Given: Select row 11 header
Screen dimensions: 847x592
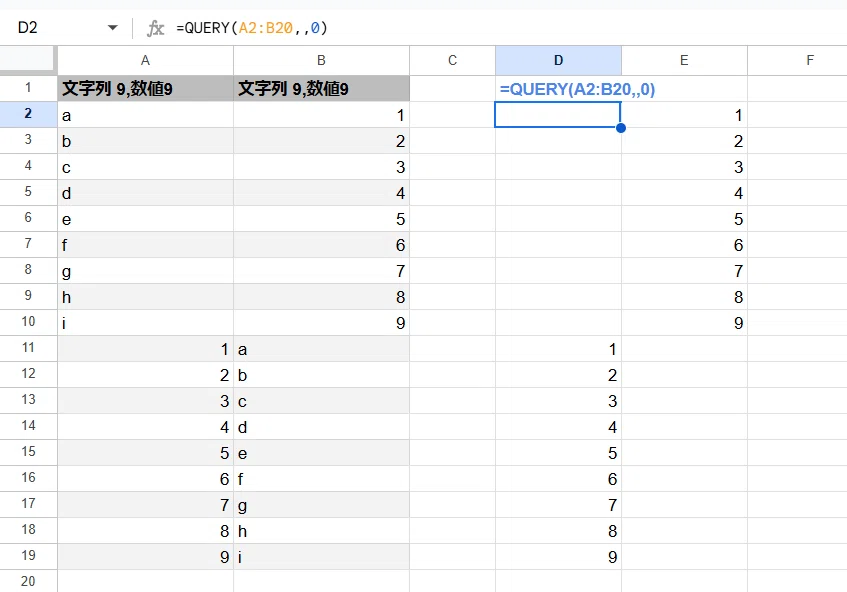Looking at the screenshot, I should [28, 348].
